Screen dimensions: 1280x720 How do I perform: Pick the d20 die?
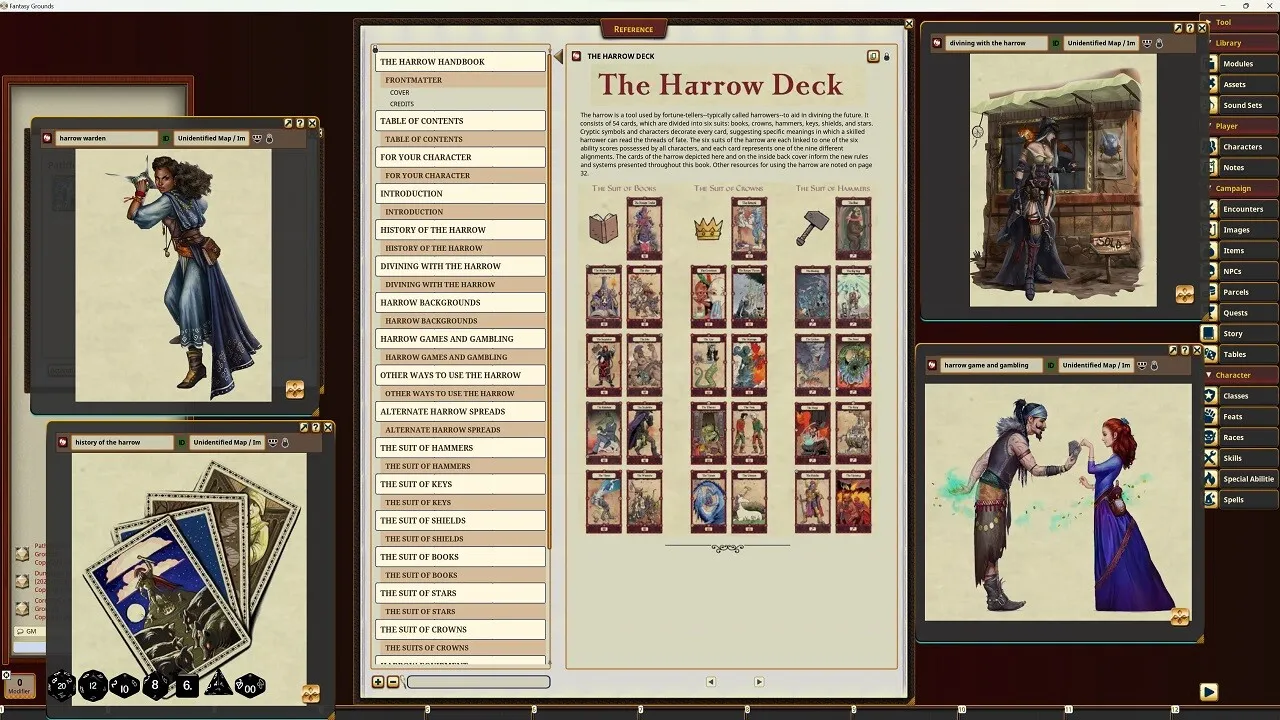tap(62, 685)
